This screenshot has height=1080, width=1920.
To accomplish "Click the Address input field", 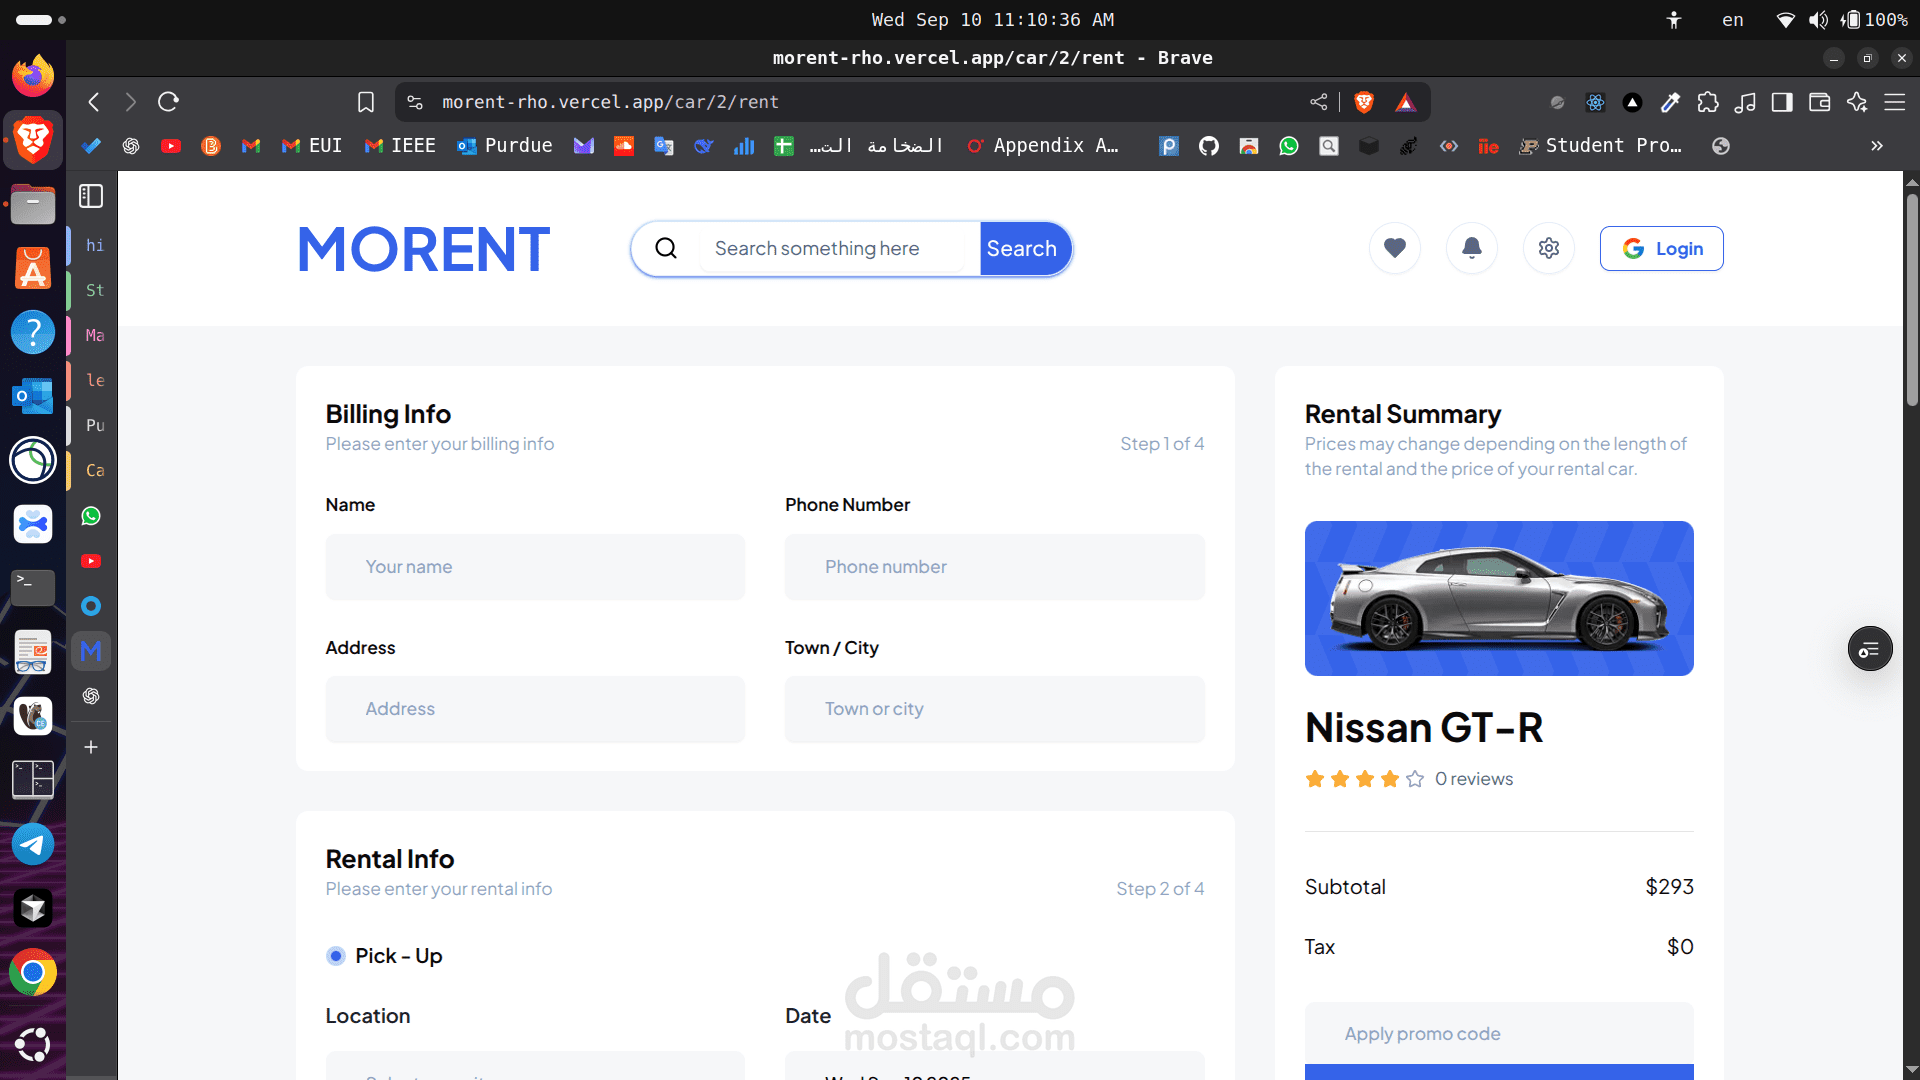I will [x=535, y=709].
